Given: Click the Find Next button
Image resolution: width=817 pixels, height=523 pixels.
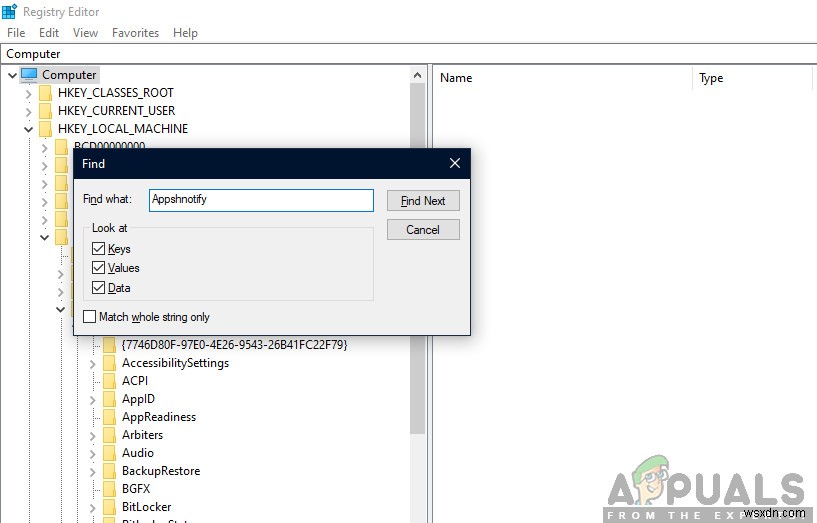Looking at the screenshot, I should 423,201.
